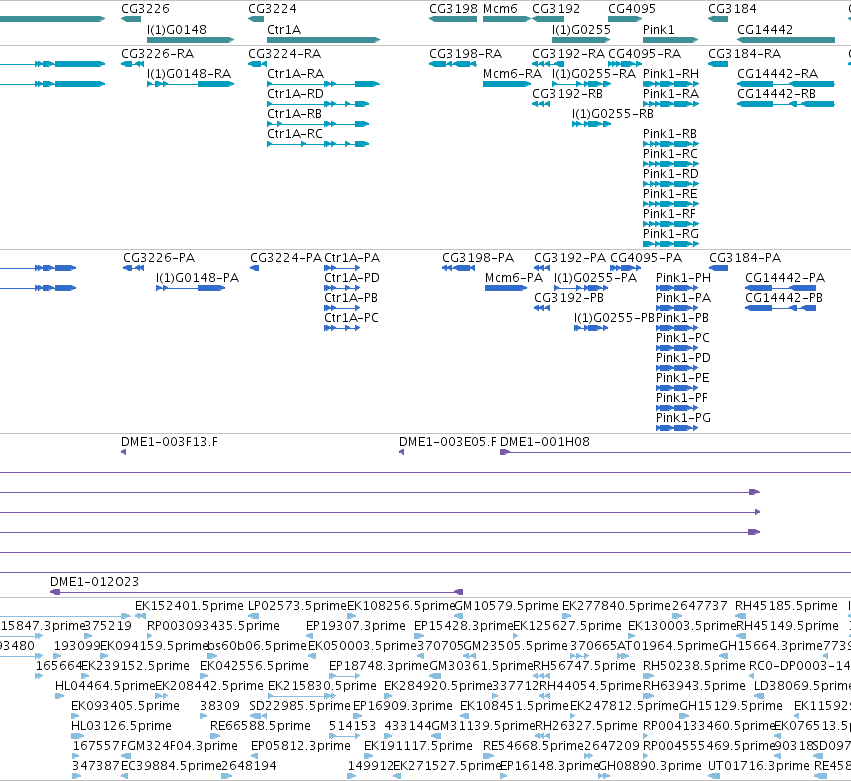The height and width of the screenshot is (781, 851).
Task: Select the CG14442 gene label
Action: (x=765, y=29)
